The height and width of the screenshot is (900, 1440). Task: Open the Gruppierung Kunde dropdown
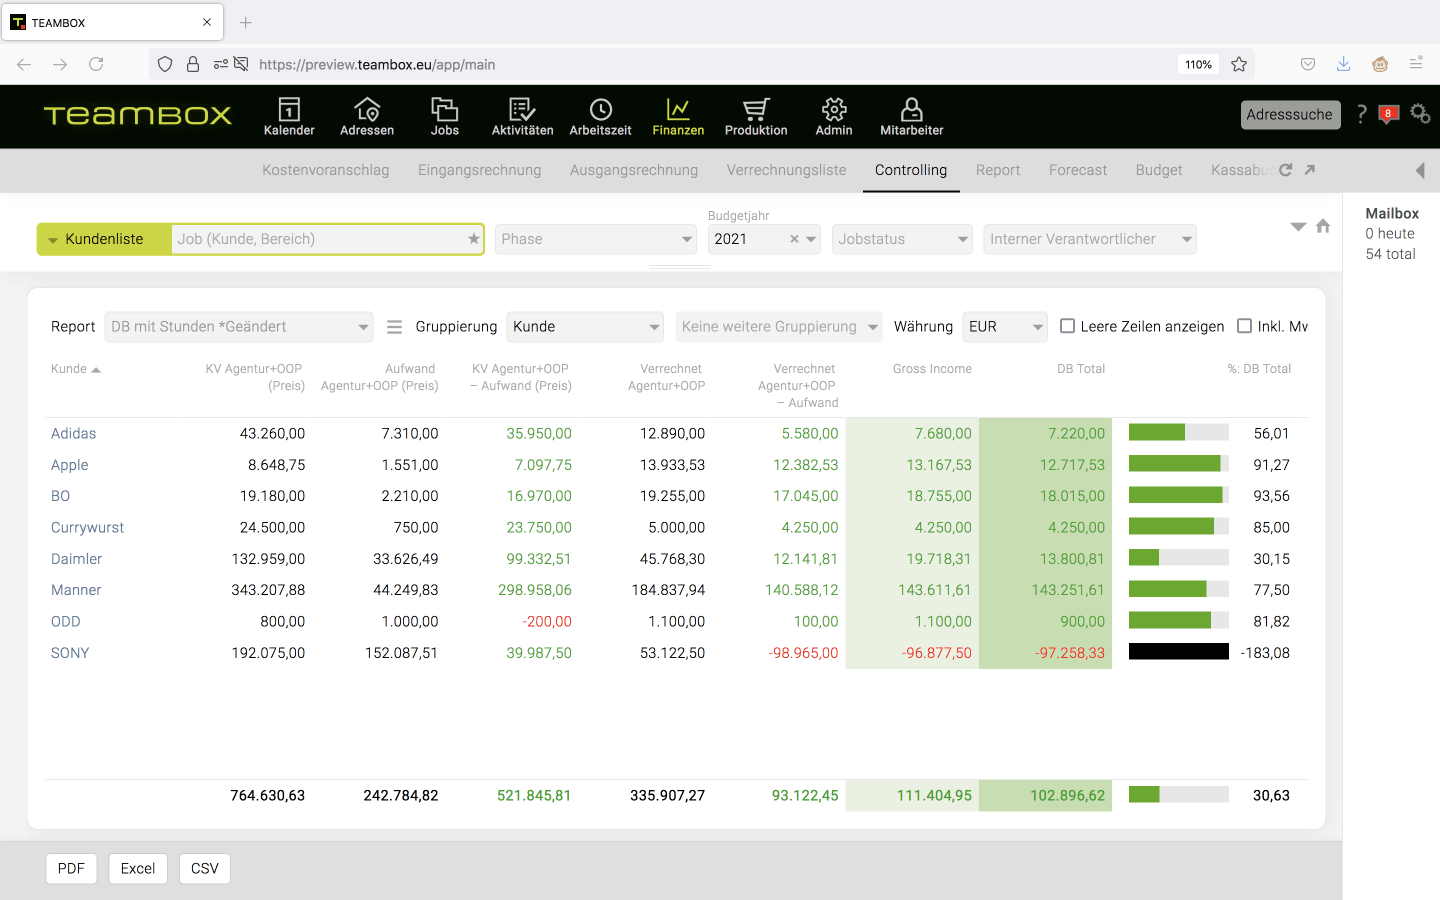tap(584, 326)
